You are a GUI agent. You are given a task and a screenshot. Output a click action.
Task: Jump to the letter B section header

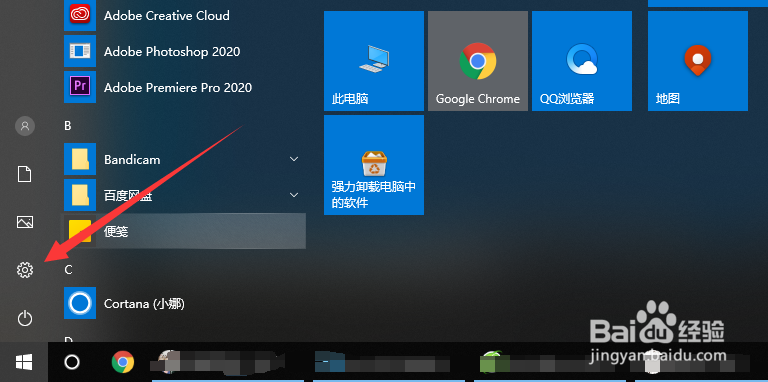68,126
